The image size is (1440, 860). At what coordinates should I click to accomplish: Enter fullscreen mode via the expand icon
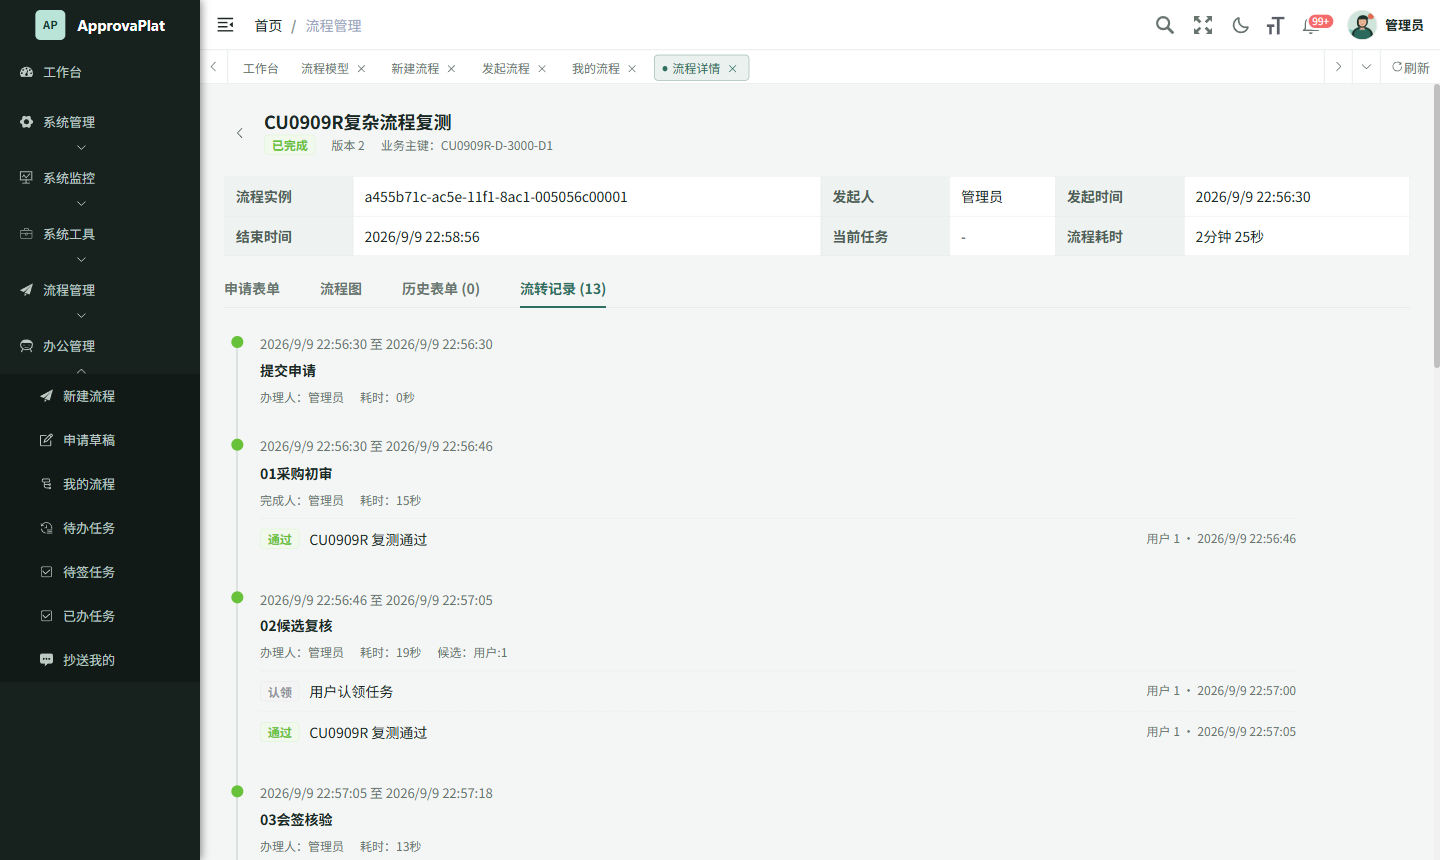pyautogui.click(x=1203, y=25)
